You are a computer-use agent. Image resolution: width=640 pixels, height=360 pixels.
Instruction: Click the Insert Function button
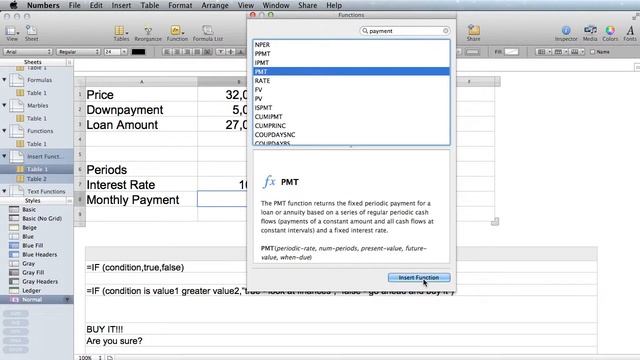[419, 278]
